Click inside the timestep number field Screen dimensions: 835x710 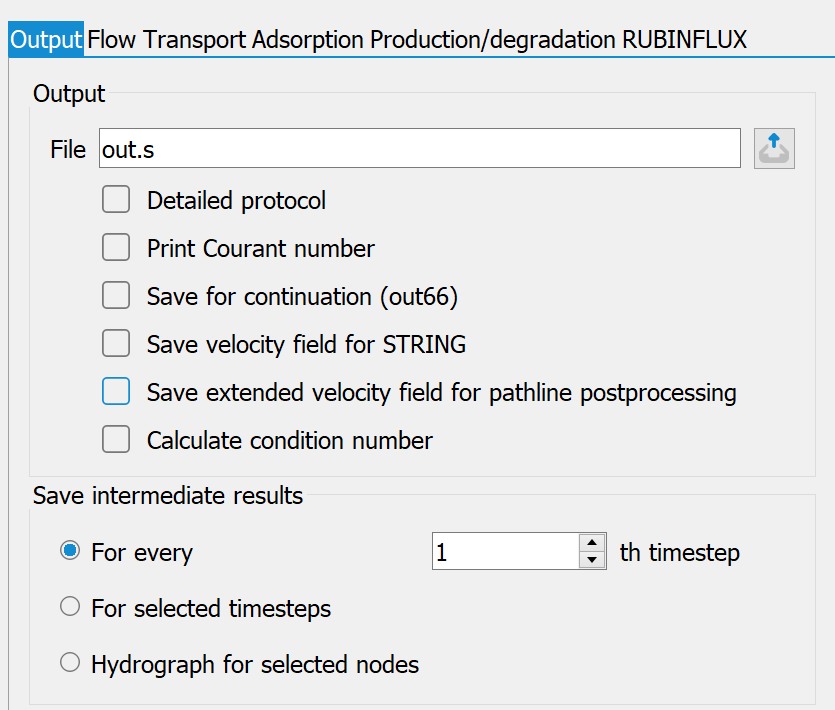505,551
